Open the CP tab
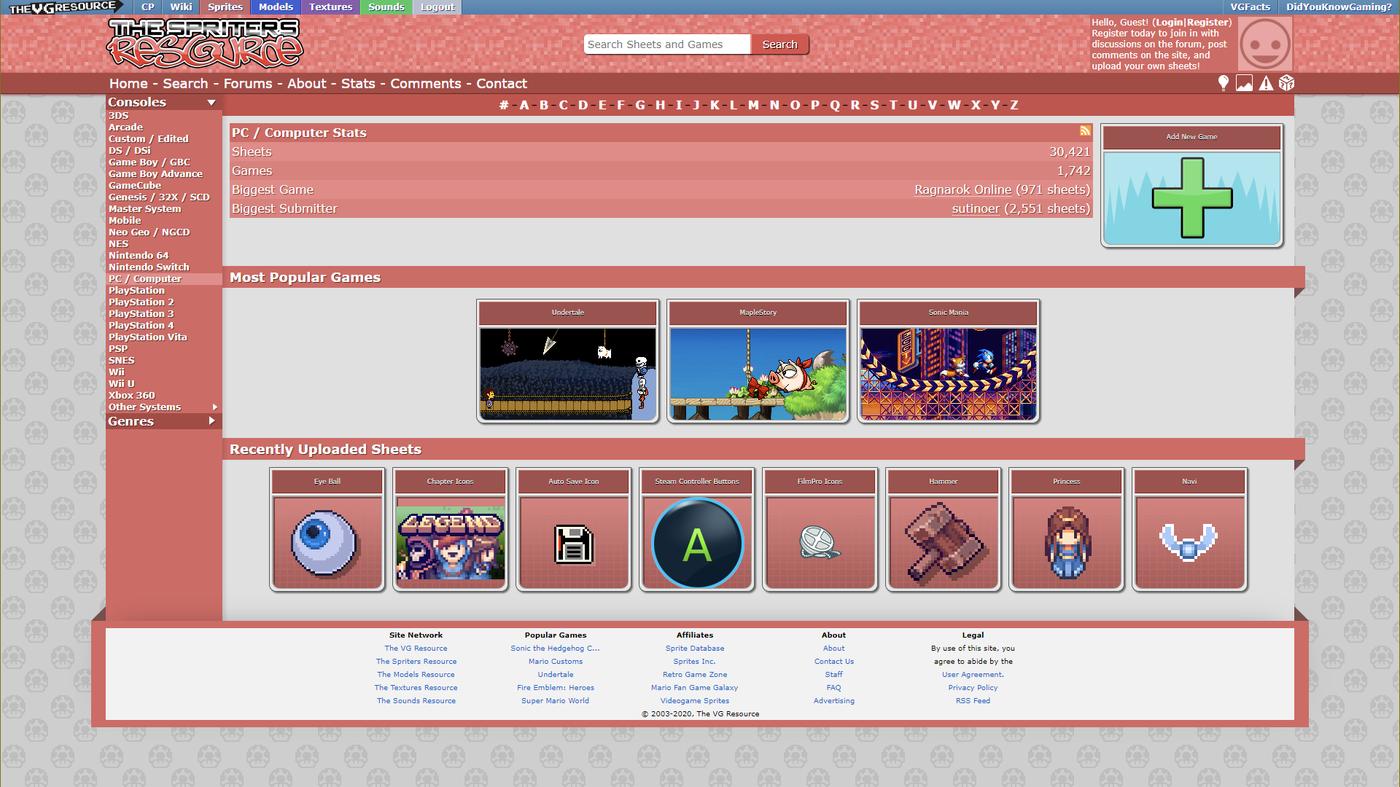 pyautogui.click(x=147, y=7)
